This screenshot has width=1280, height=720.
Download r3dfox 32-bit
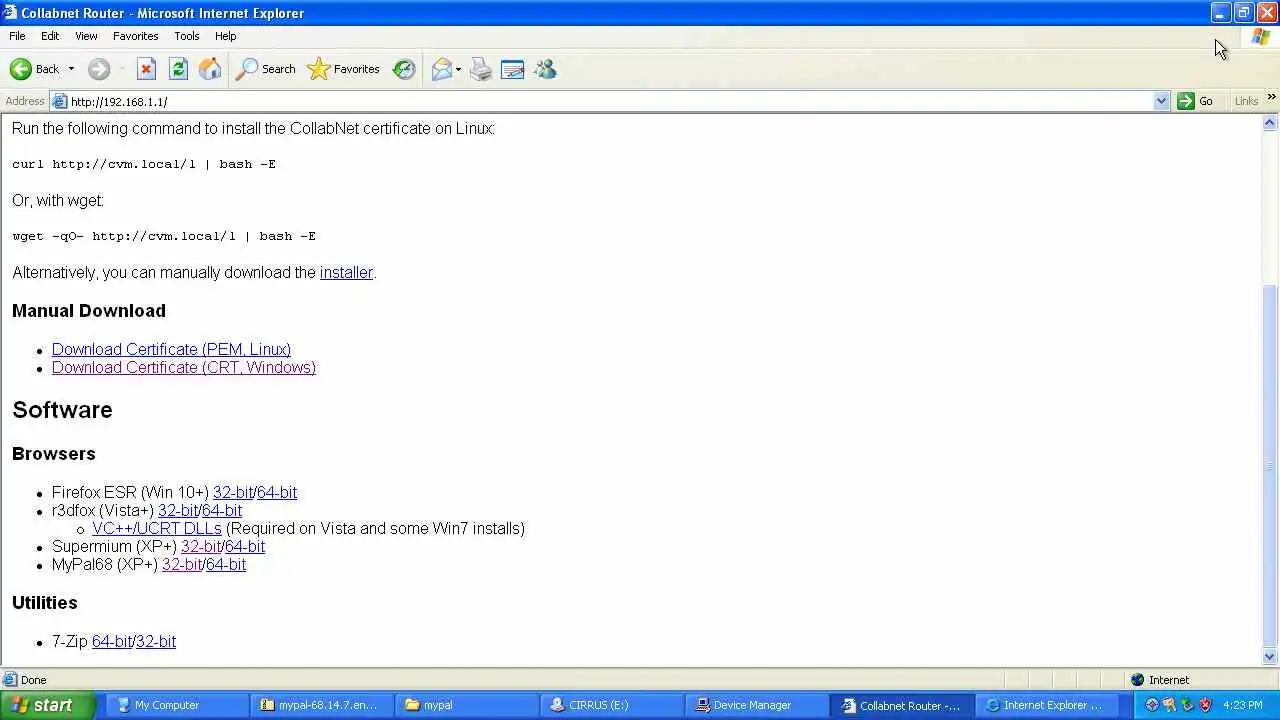pos(178,510)
